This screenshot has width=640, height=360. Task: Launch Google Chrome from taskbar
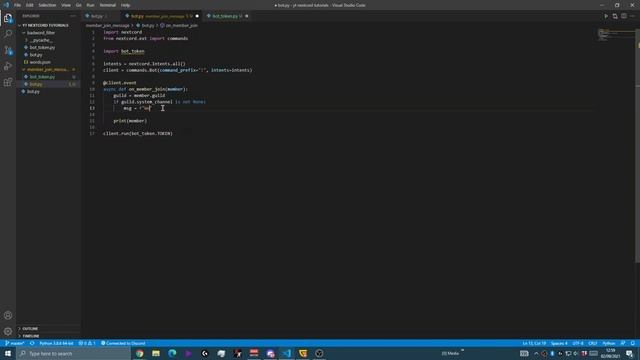point(140,353)
